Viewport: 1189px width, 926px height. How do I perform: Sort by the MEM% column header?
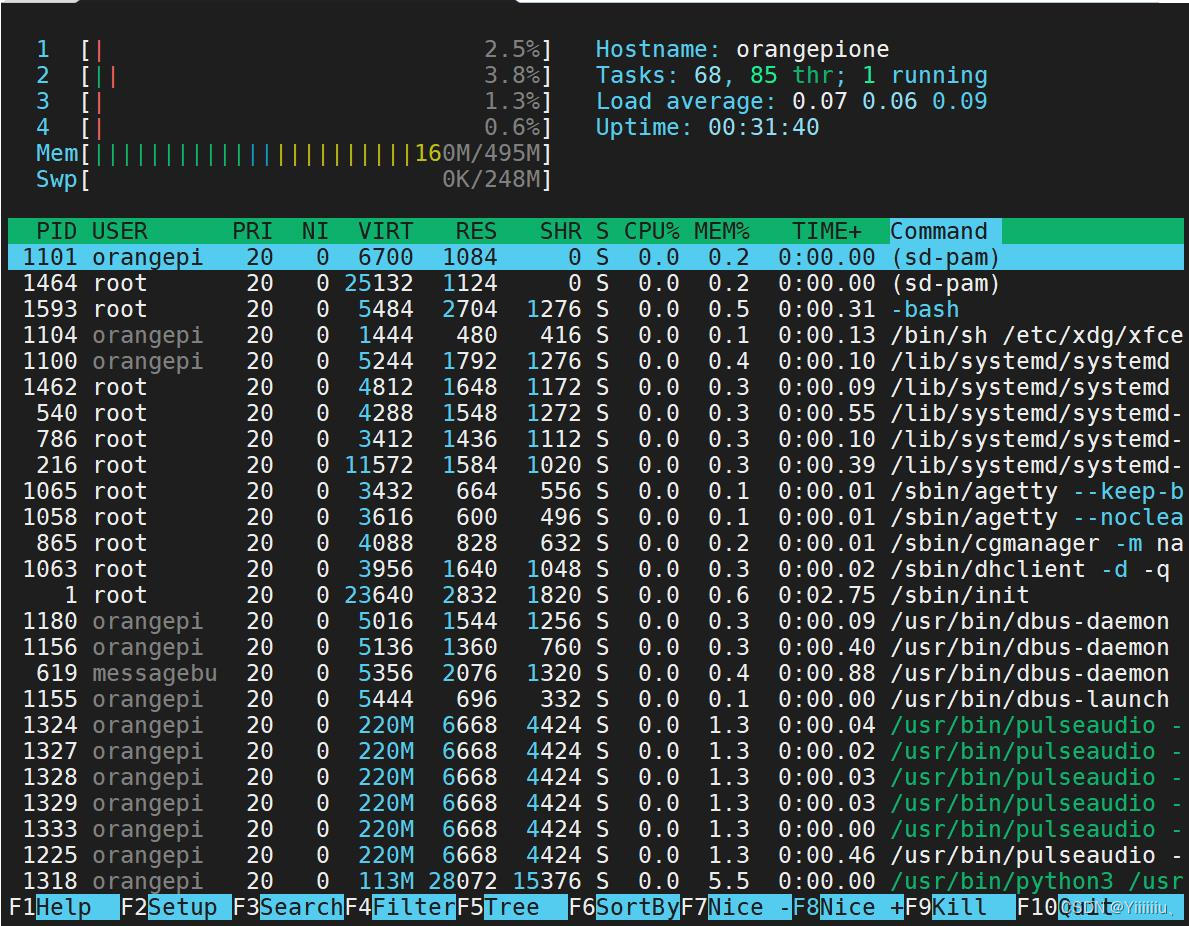[721, 231]
